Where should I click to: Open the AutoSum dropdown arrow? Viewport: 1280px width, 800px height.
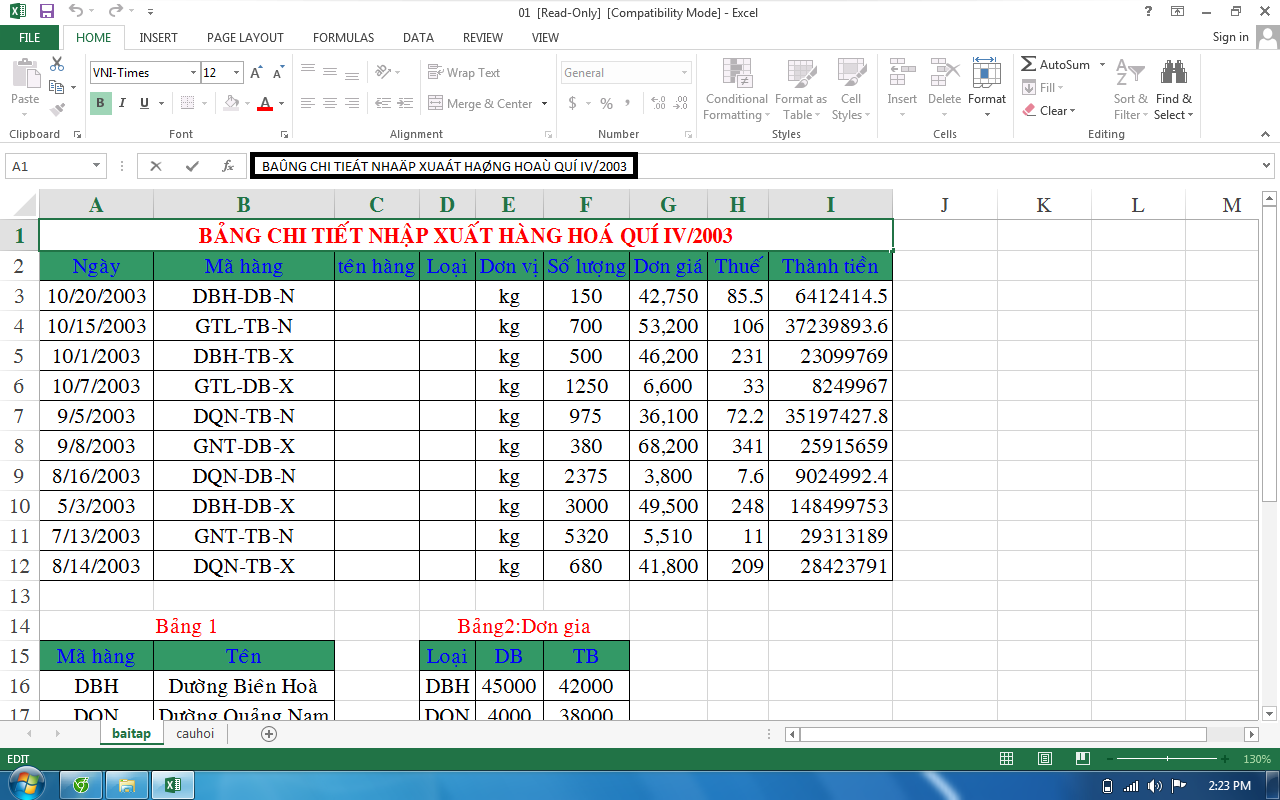tap(1102, 65)
